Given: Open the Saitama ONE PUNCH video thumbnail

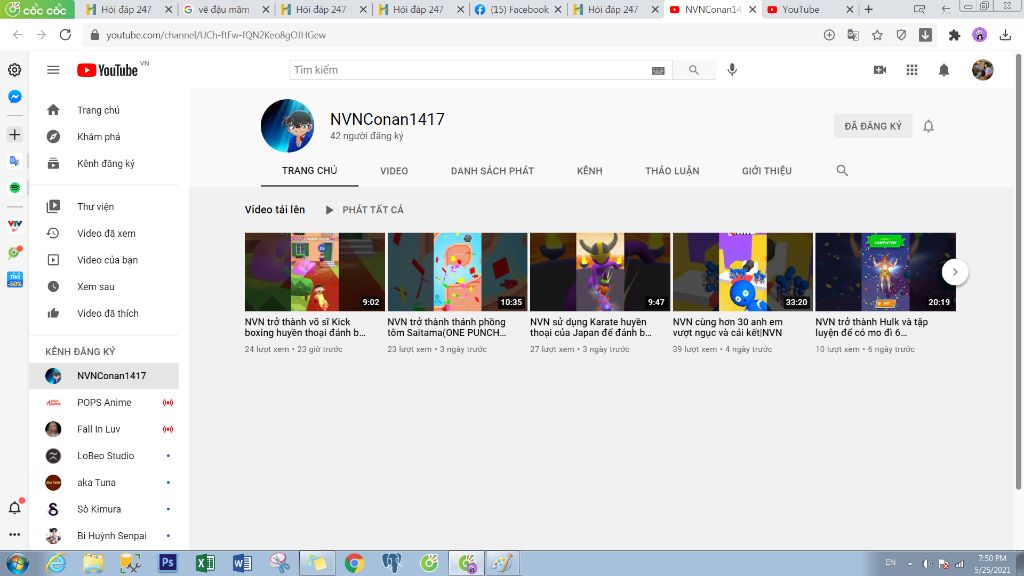Looking at the screenshot, I should click(x=457, y=272).
